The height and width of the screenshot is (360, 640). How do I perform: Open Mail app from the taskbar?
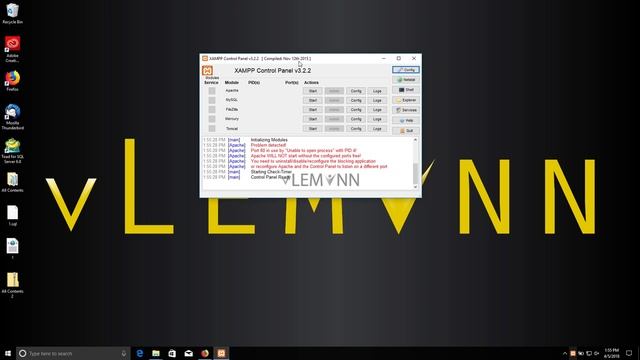pos(189,353)
